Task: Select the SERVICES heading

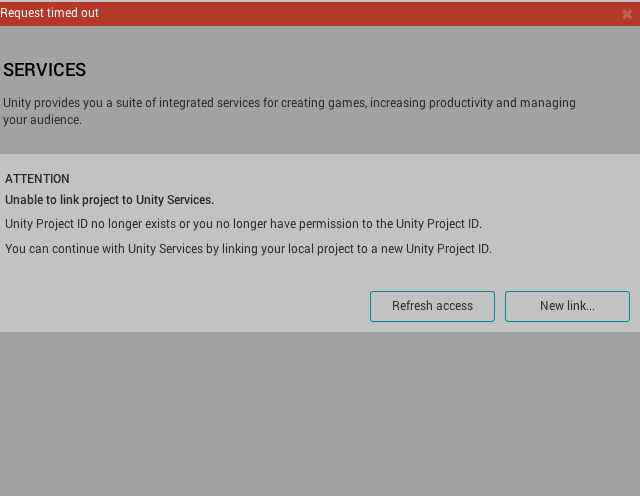Action: coord(45,70)
